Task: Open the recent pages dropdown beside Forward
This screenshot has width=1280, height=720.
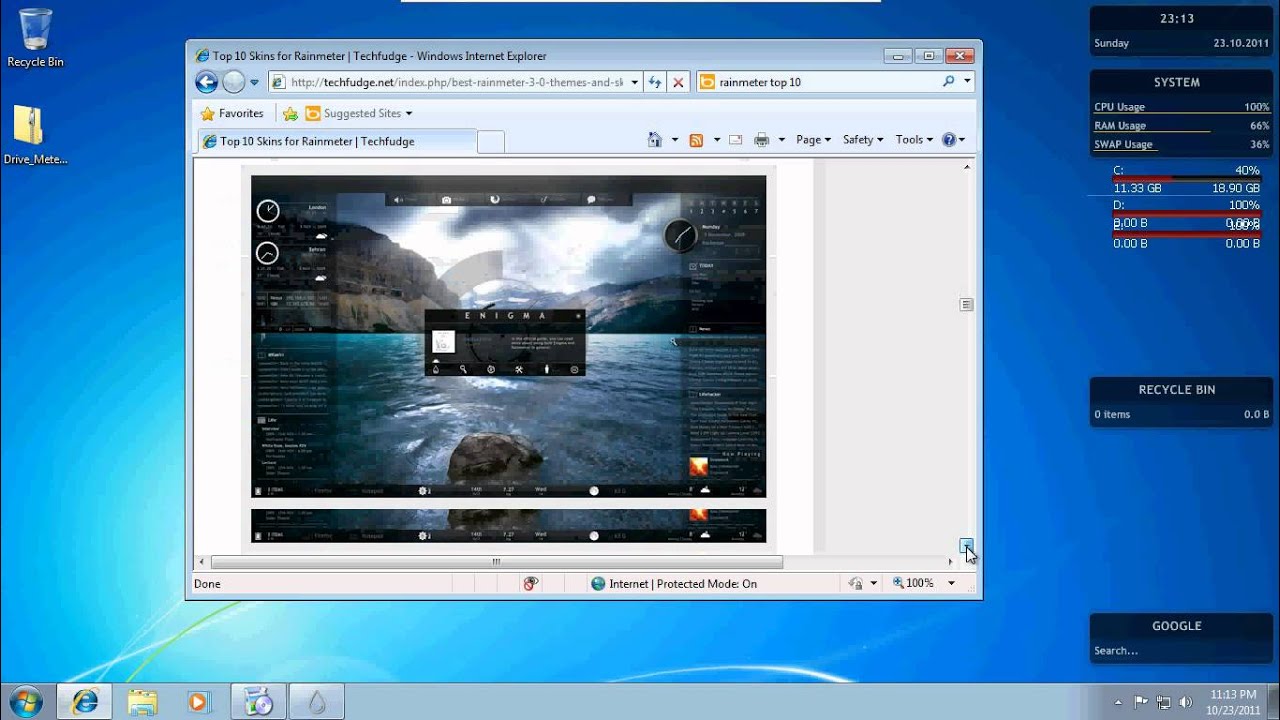Action: click(x=255, y=83)
